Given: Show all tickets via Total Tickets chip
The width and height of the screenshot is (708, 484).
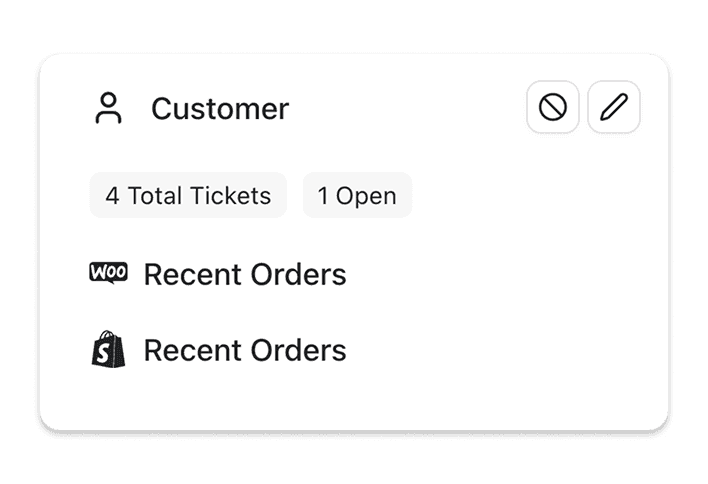Looking at the screenshot, I should [x=188, y=195].
